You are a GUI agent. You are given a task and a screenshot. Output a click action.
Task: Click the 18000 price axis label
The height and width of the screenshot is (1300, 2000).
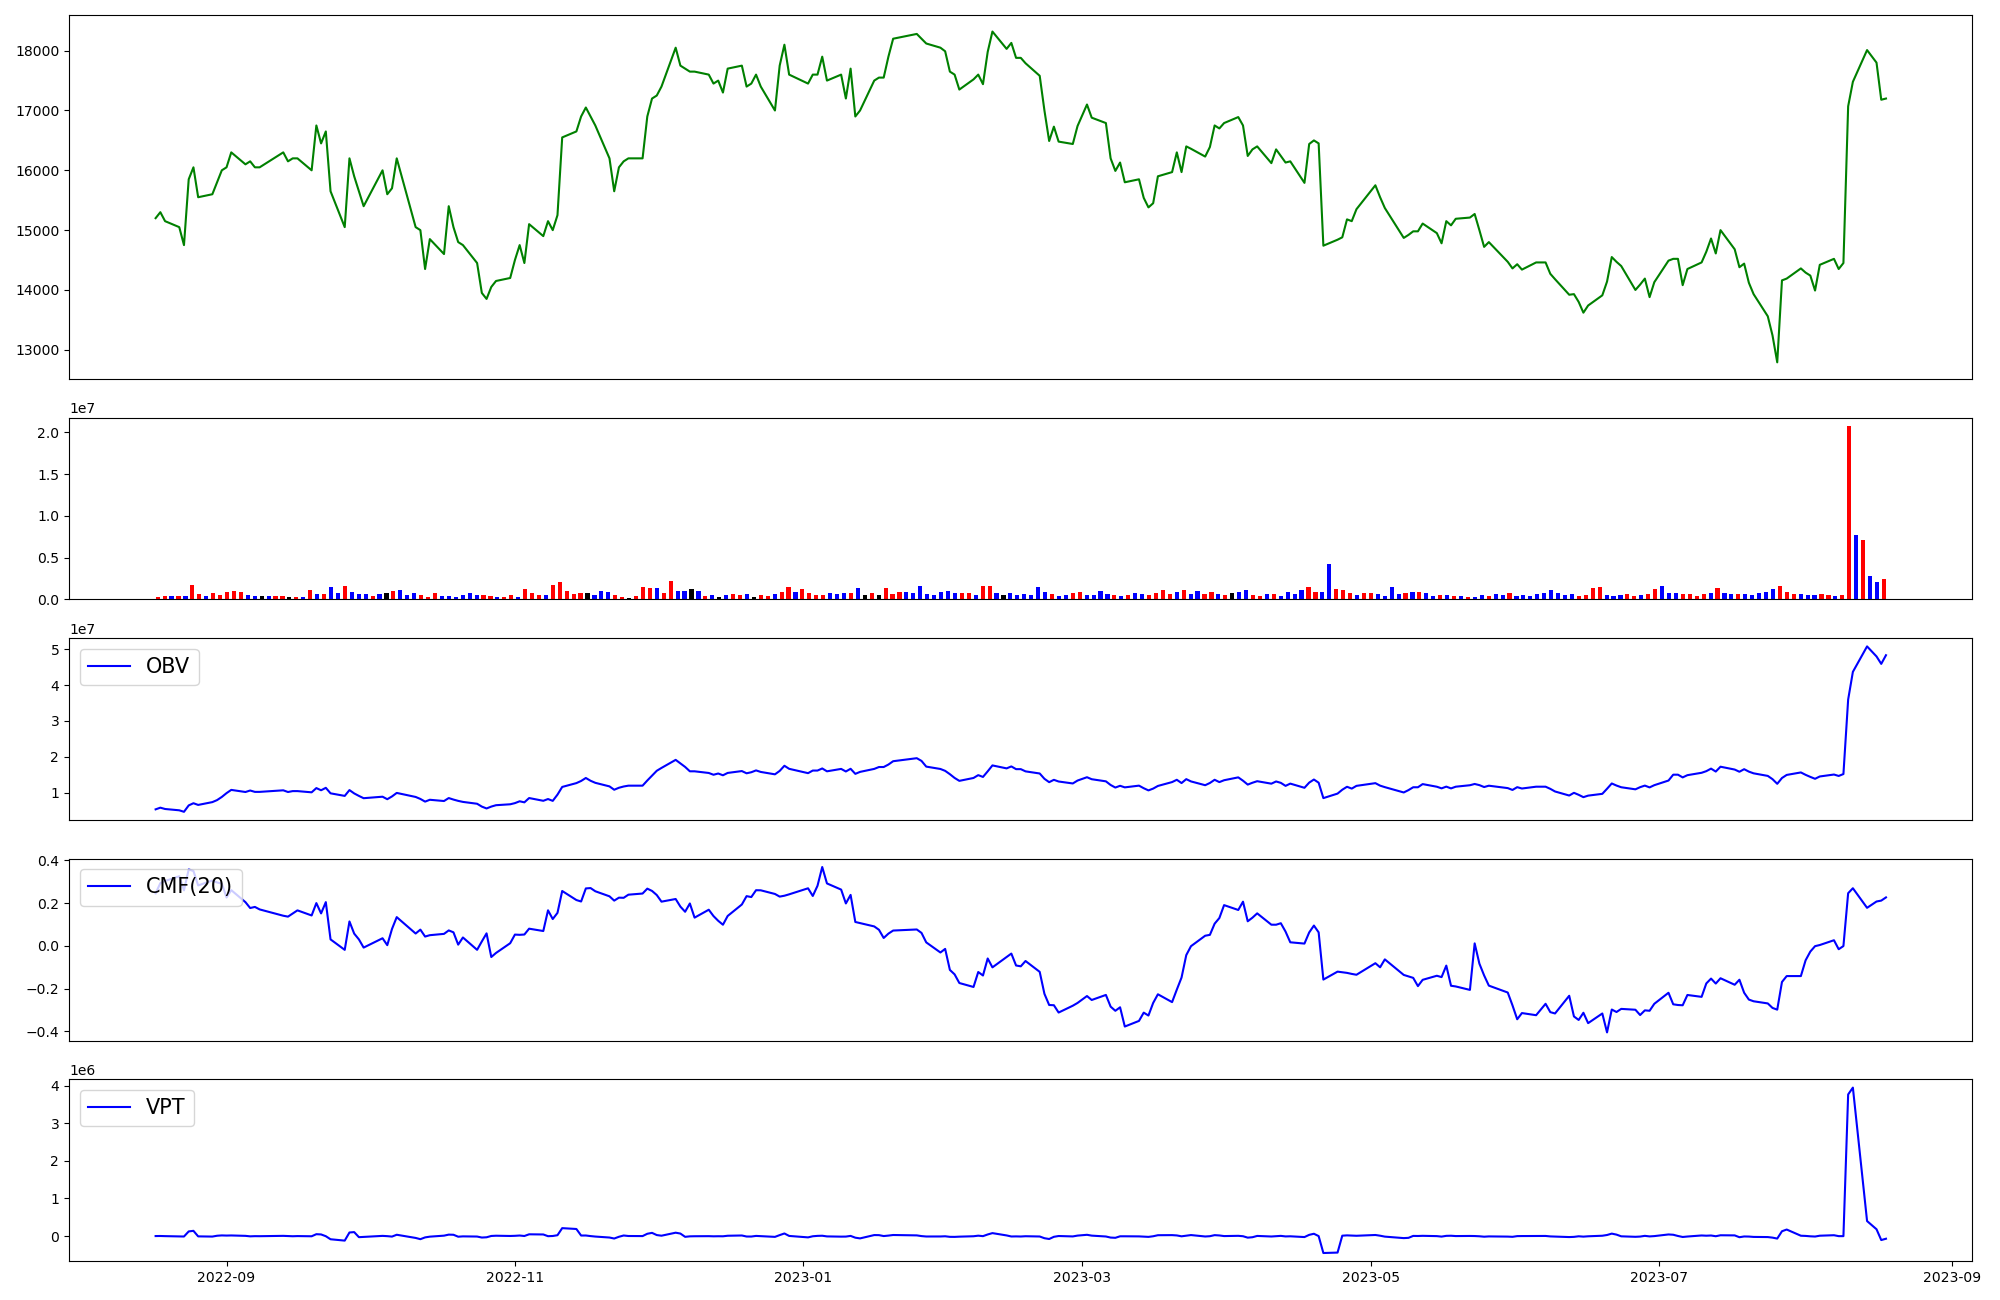point(37,52)
